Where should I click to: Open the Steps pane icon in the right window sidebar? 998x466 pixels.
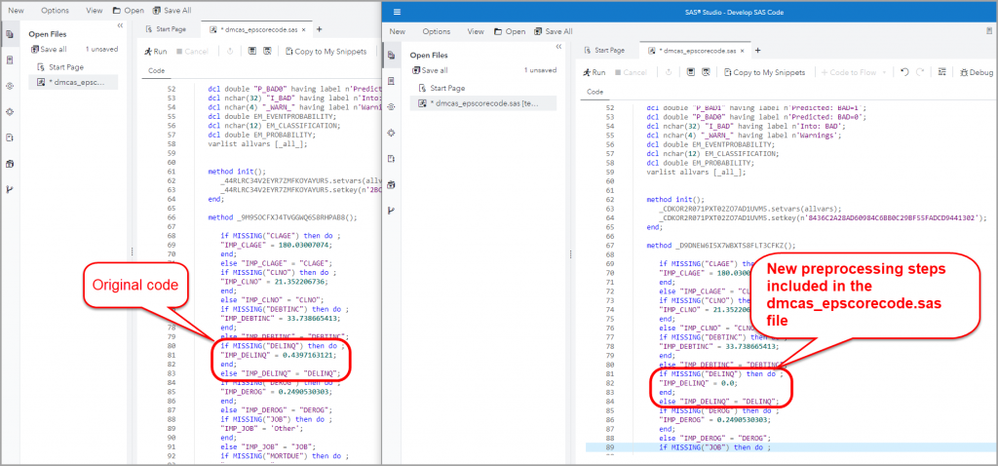click(391, 107)
